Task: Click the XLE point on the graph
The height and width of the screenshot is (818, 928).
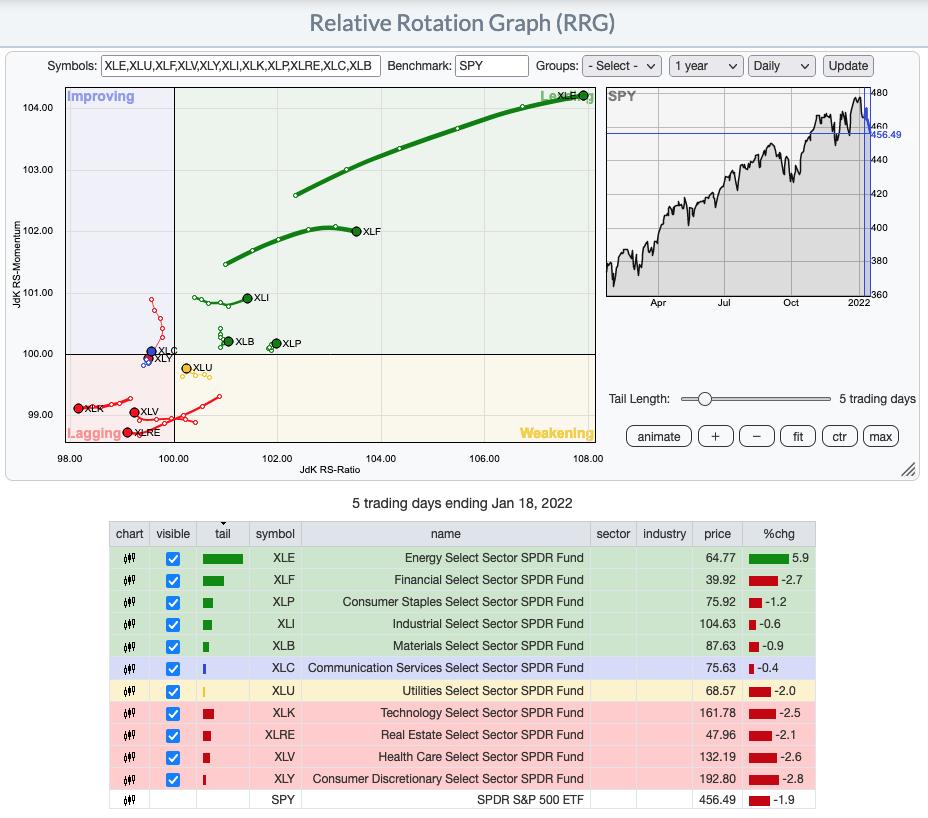Action: tap(584, 95)
